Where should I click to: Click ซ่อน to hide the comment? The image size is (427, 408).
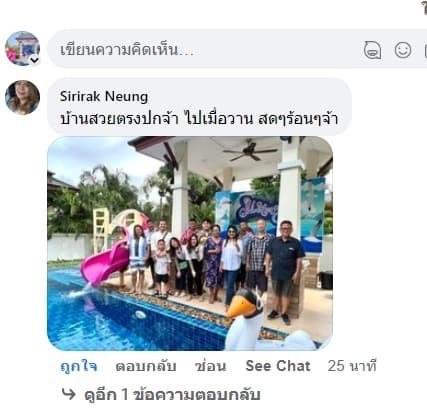click(211, 366)
